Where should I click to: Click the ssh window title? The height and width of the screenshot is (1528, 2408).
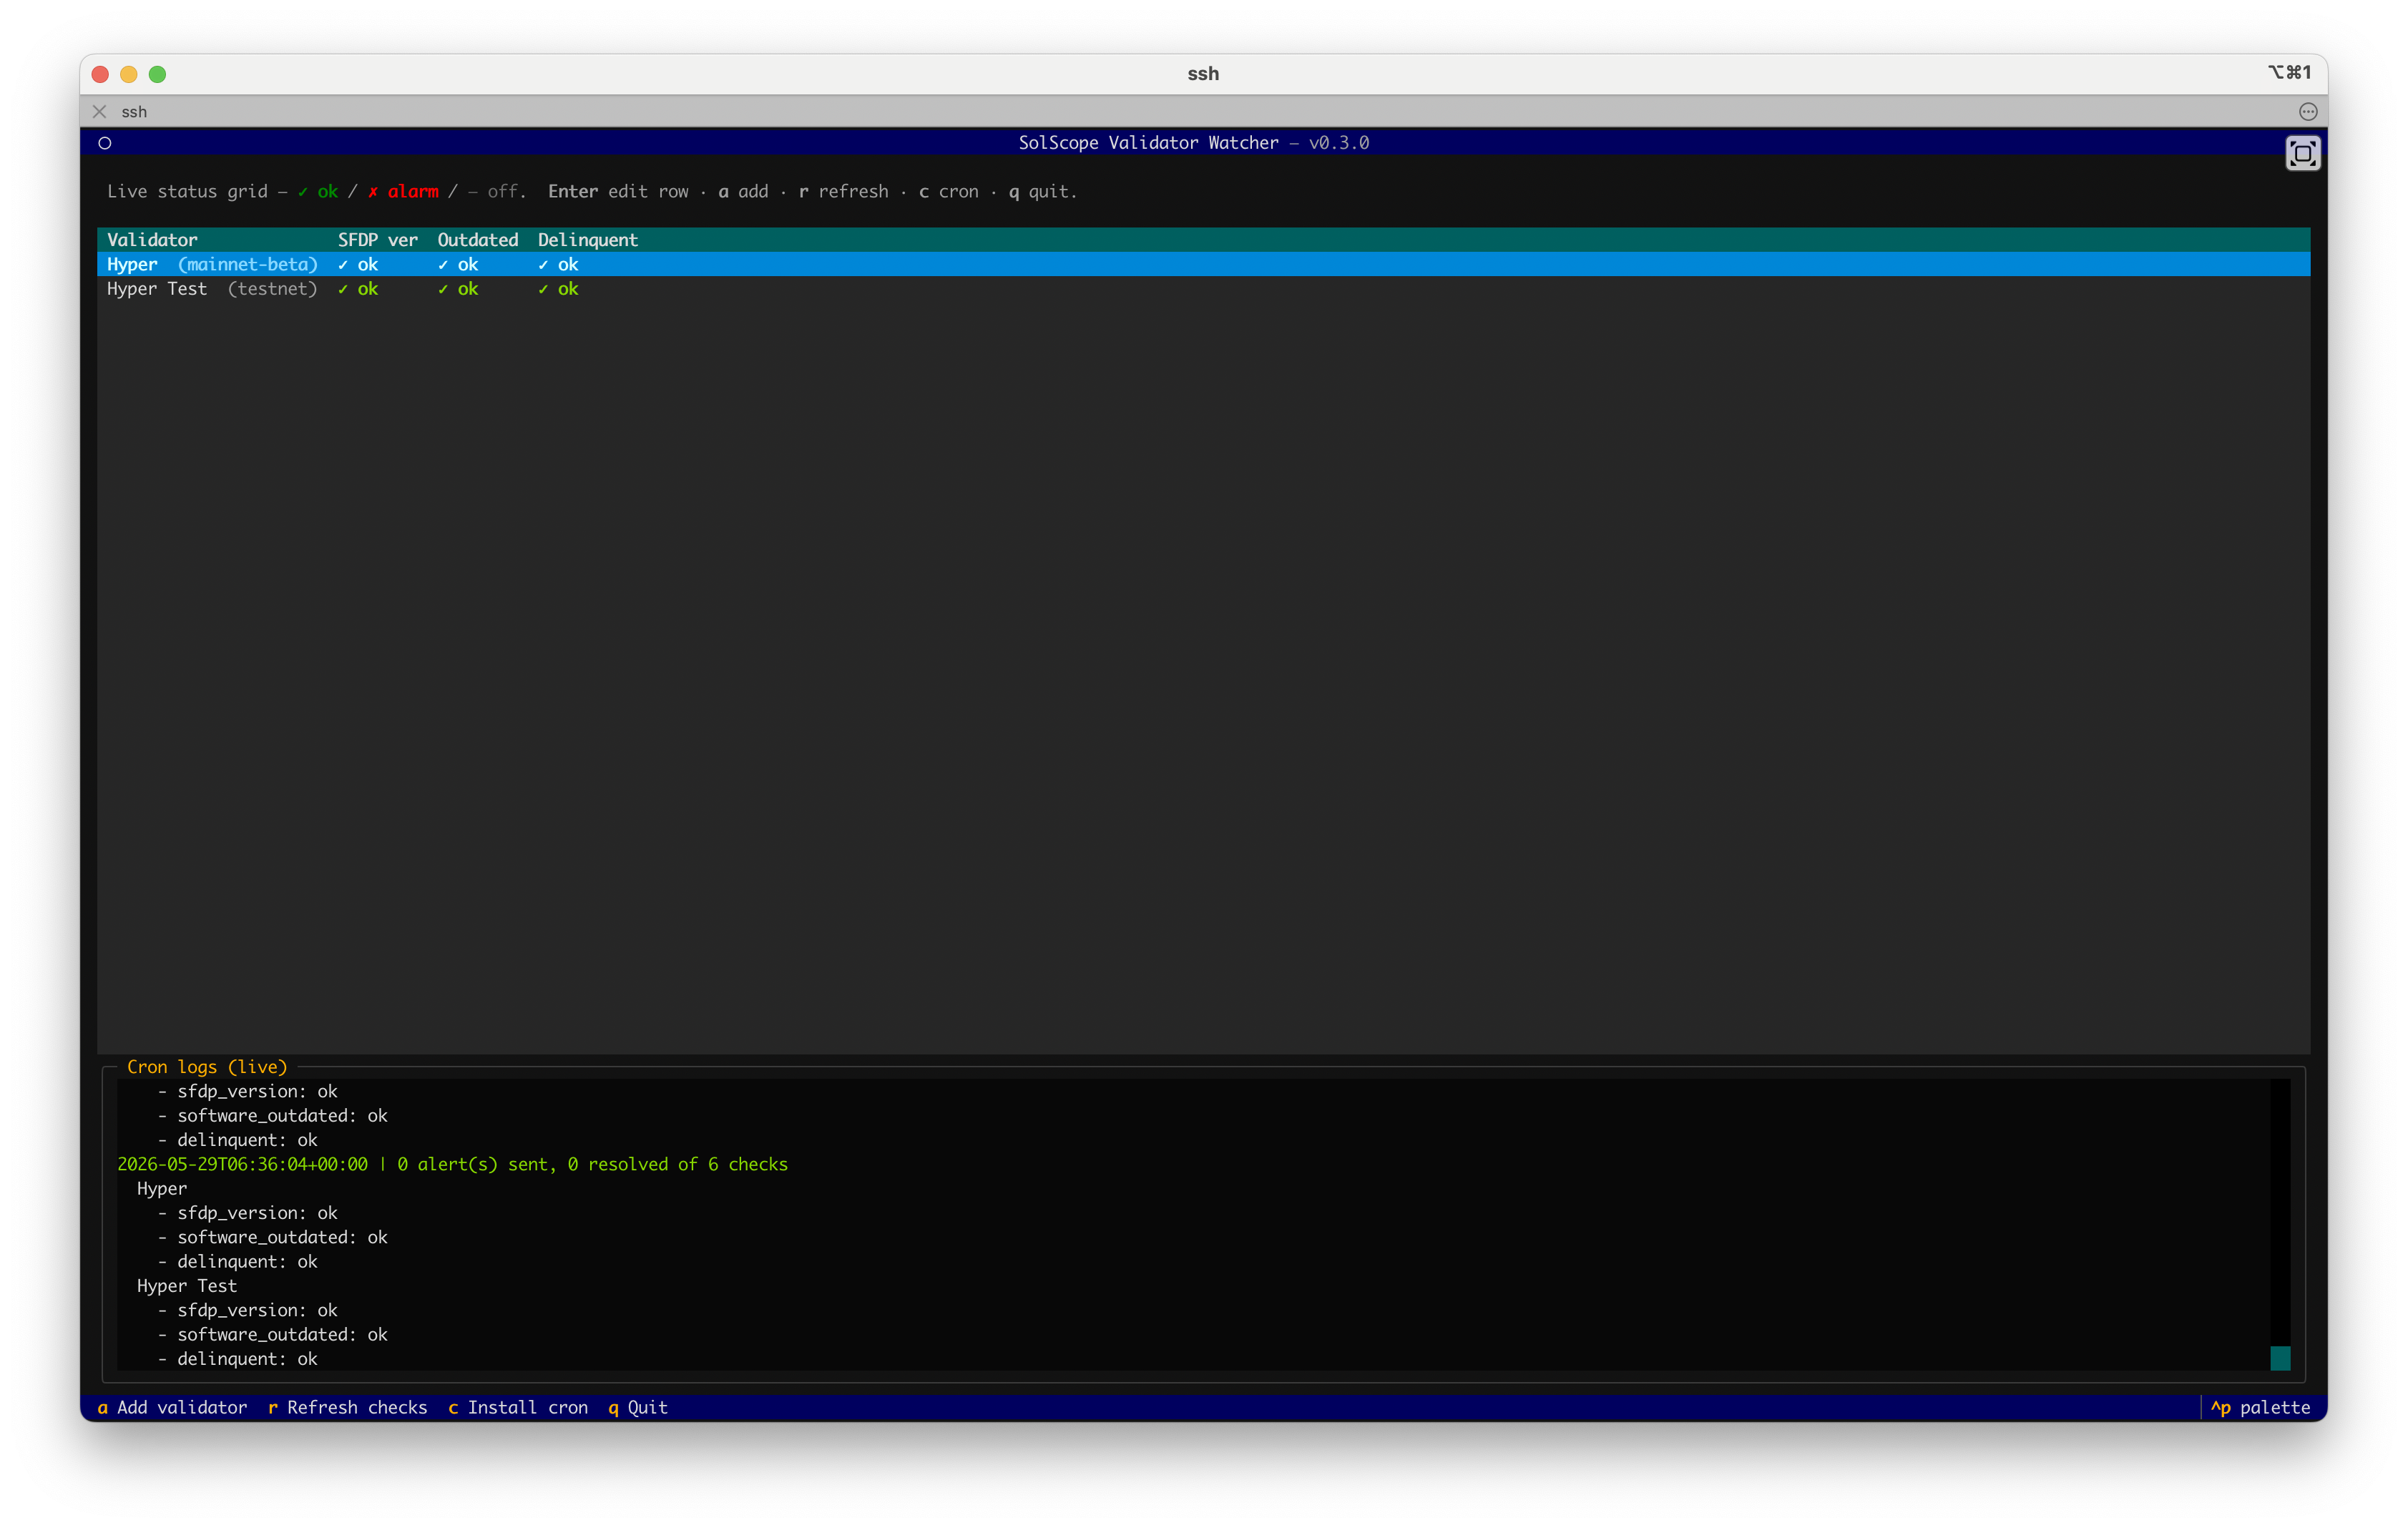pyautogui.click(x=1203, y=74)
